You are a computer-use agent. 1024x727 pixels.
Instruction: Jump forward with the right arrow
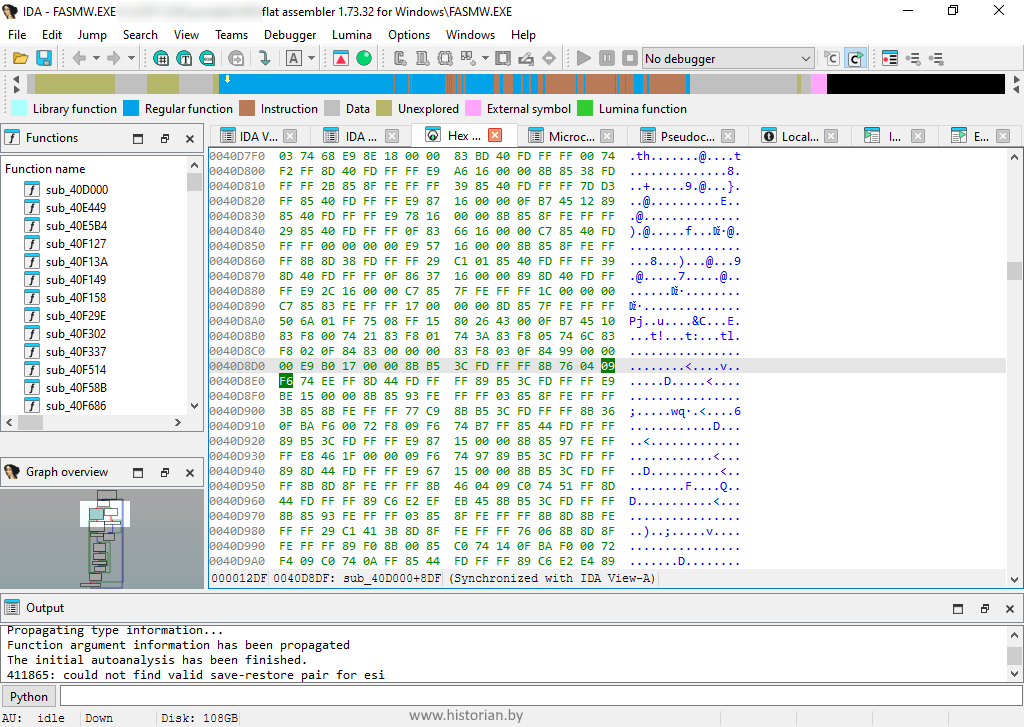click(x=114, y=59)
